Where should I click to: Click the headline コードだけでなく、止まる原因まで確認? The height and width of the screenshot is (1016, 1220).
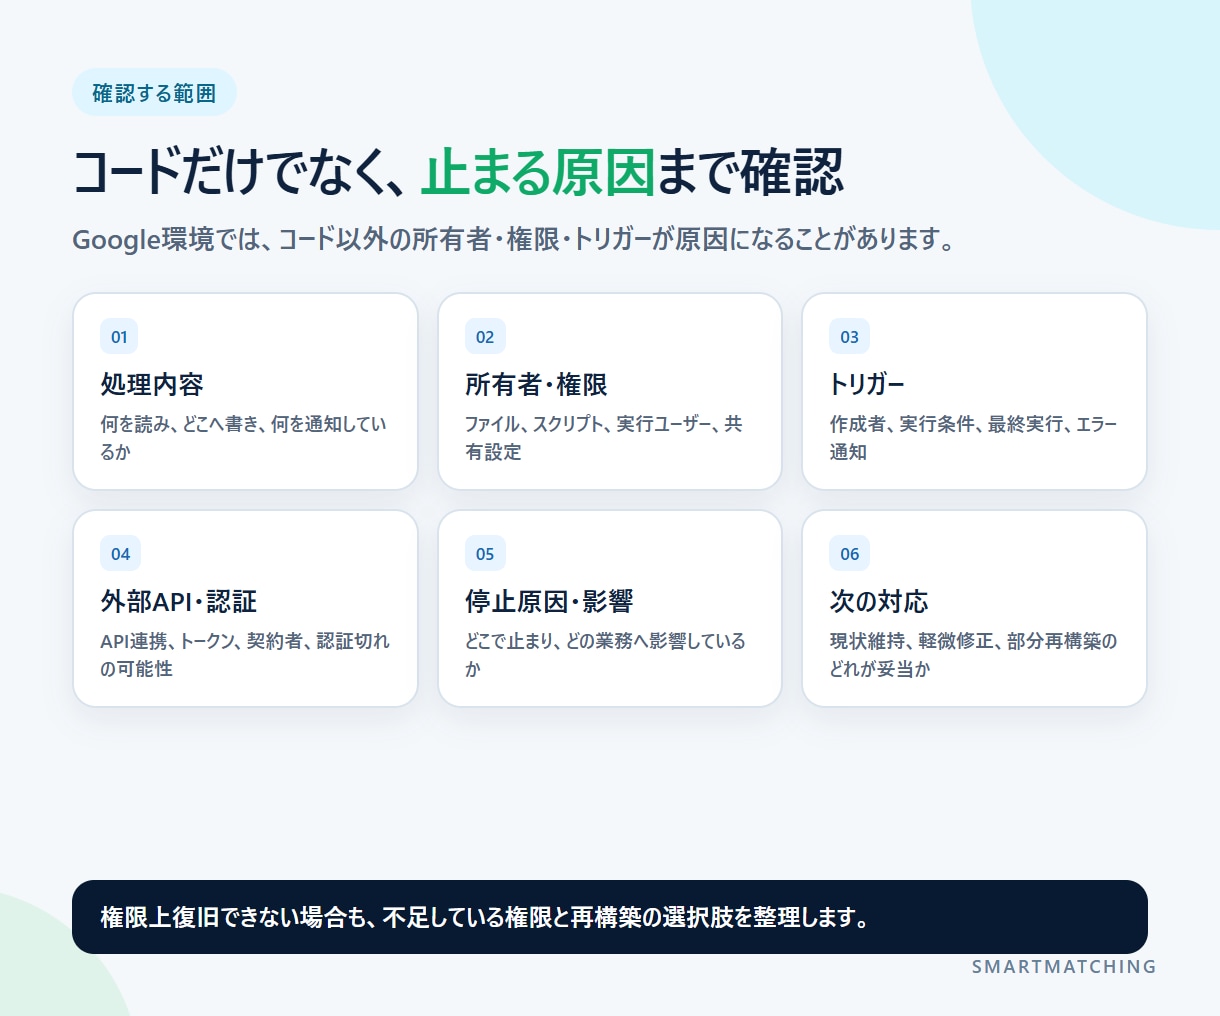tap(458, 172)
